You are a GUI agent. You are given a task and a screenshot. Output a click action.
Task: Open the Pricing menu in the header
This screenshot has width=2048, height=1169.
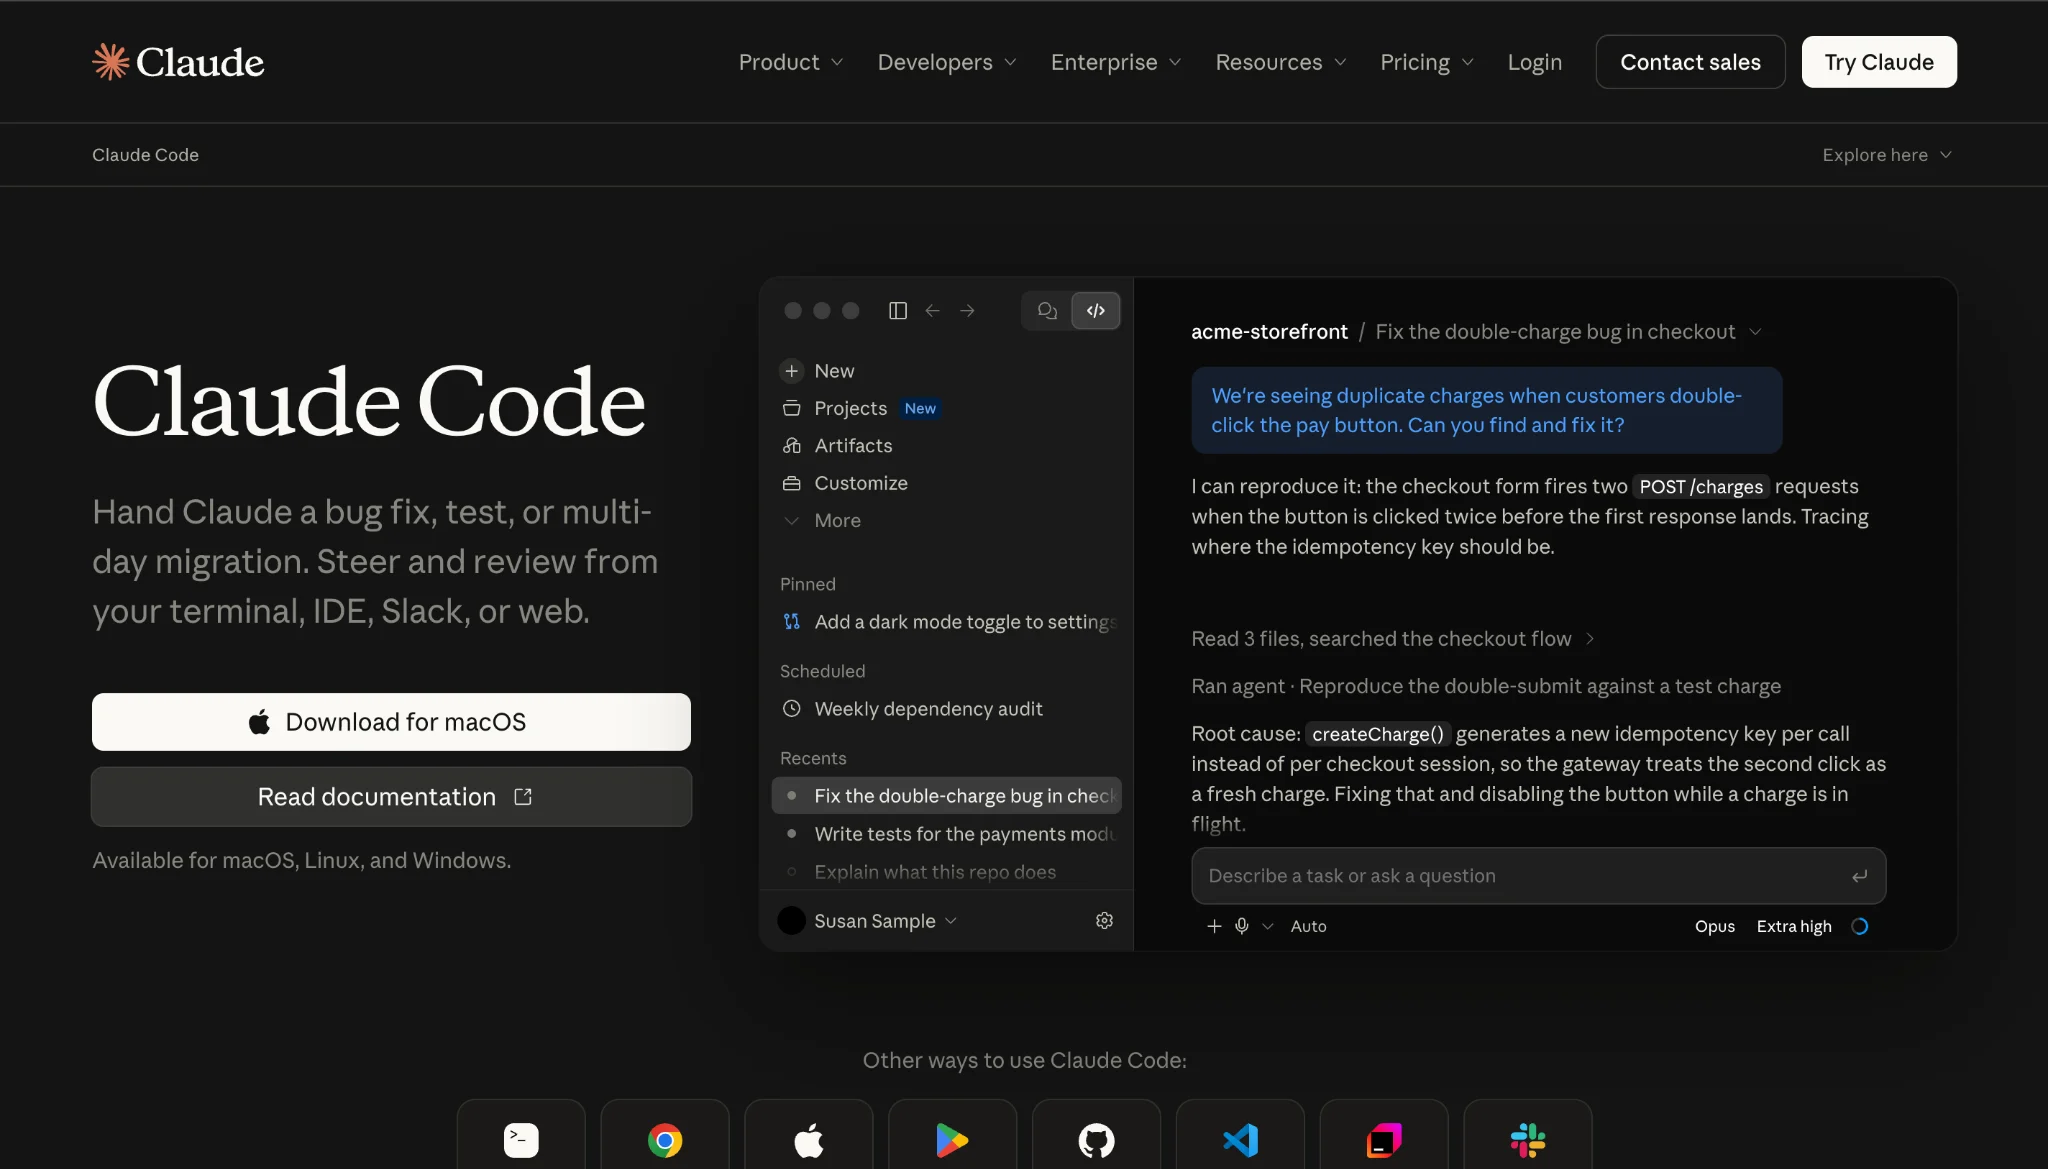coord(1427,62)
